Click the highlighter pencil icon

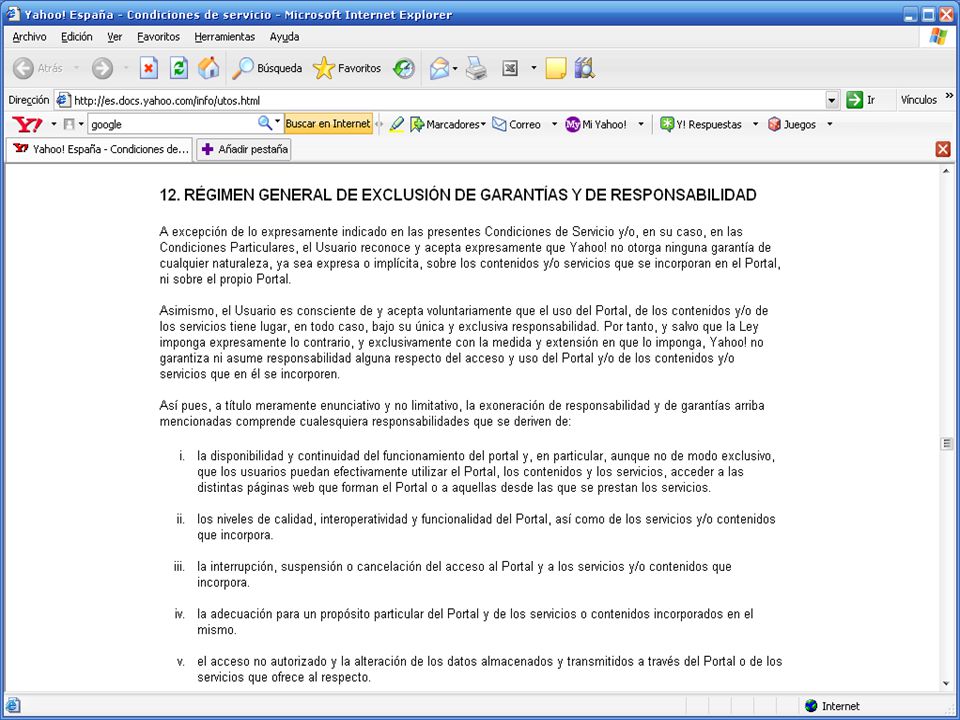[x=397, y=124]
